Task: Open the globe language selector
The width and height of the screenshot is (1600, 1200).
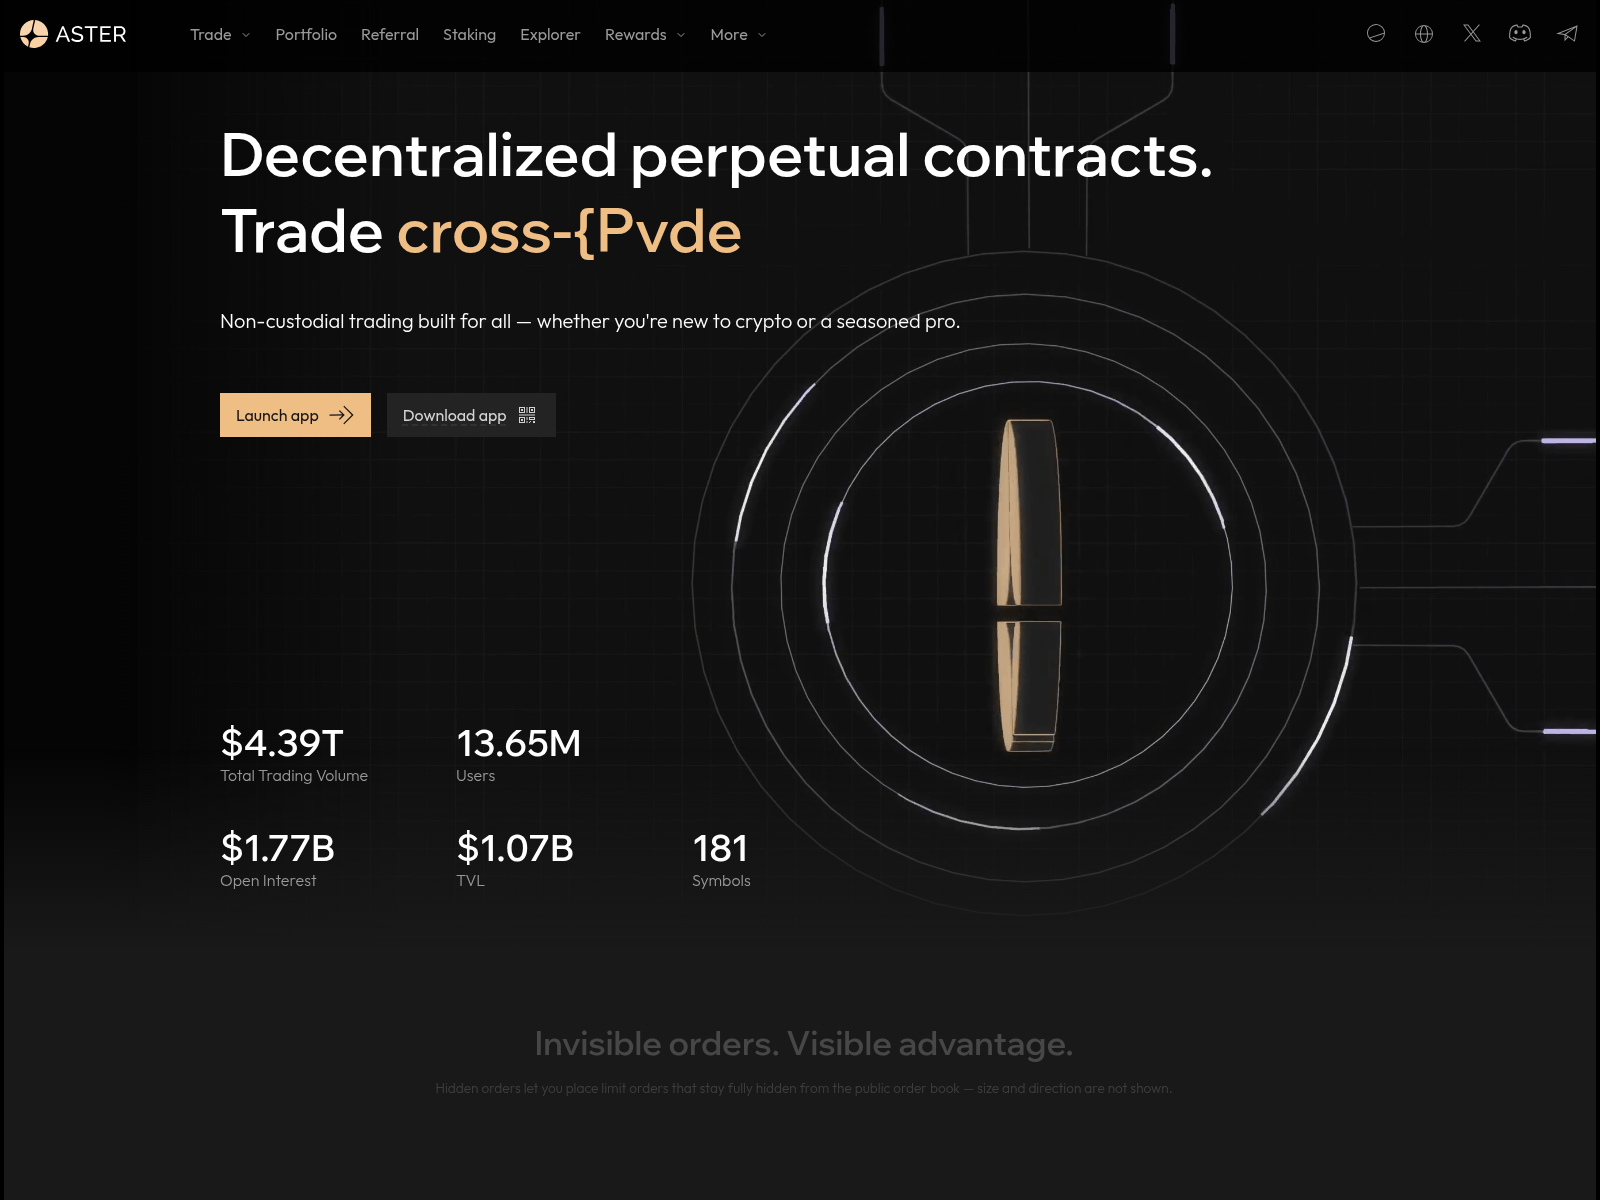Action: click(1424, 34)
